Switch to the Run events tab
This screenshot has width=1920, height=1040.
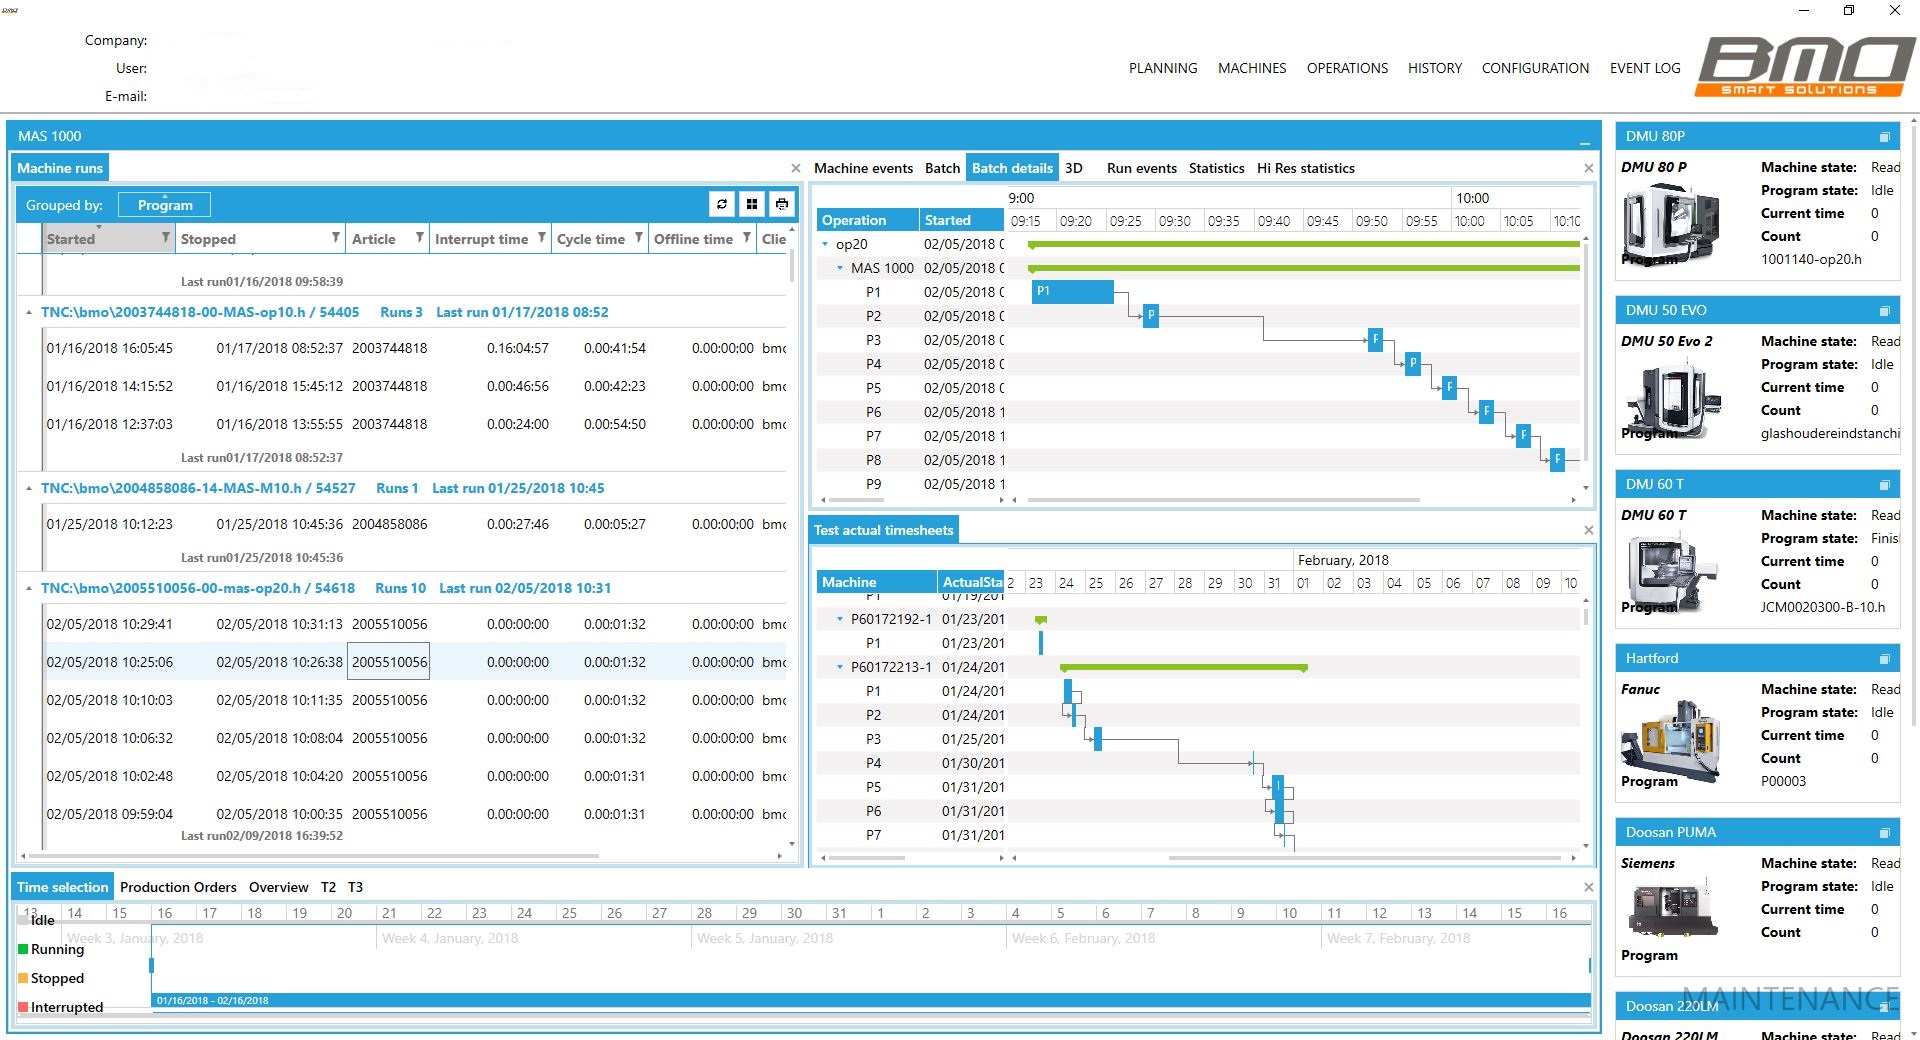click(1142, 168)
